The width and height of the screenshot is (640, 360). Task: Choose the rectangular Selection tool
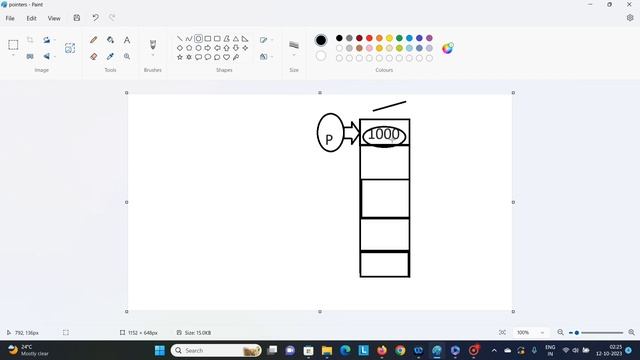click(x=13, y=44)
